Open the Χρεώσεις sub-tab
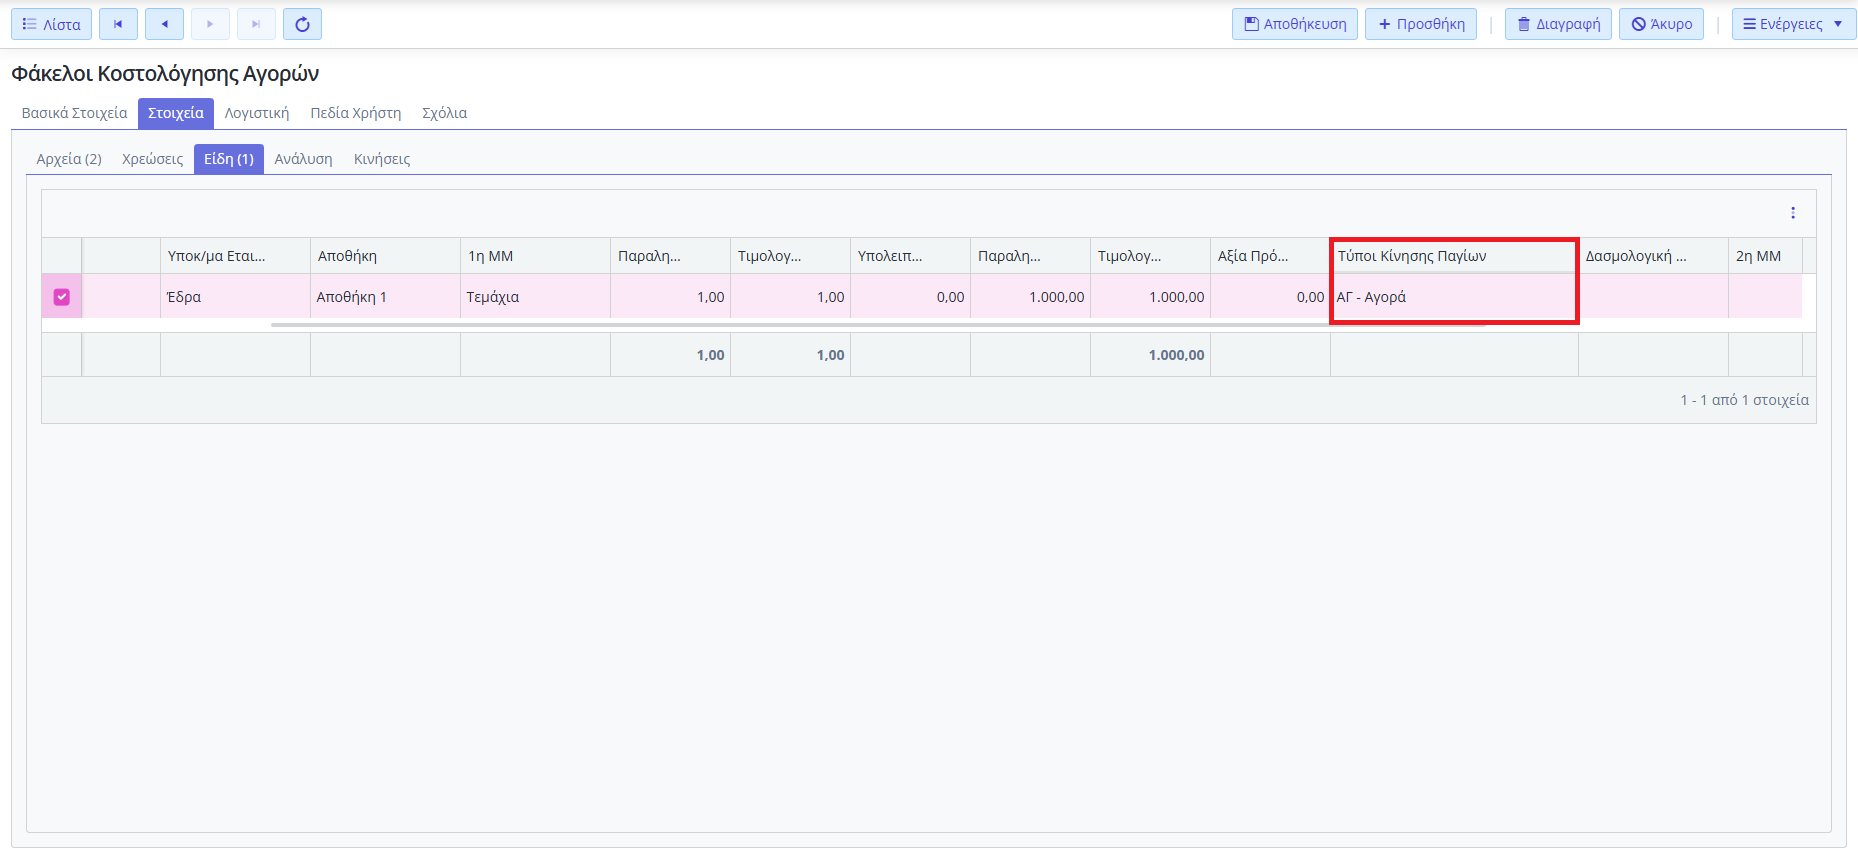This screenshot has height=854, width=1858. [x=152, y=159]
